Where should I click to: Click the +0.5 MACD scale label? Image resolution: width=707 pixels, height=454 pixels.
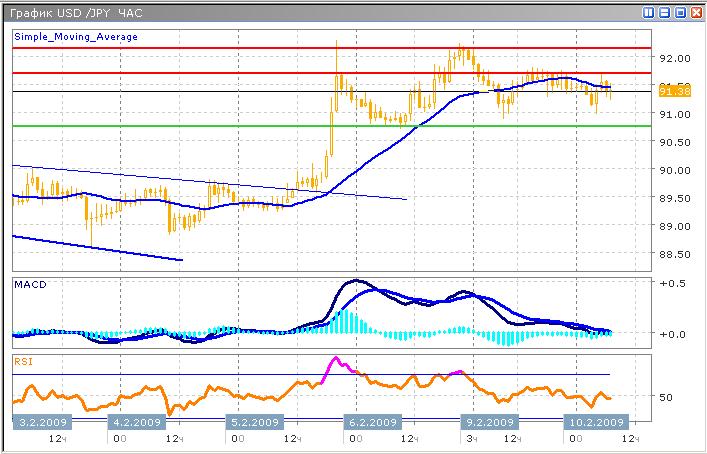coord(672,284)
